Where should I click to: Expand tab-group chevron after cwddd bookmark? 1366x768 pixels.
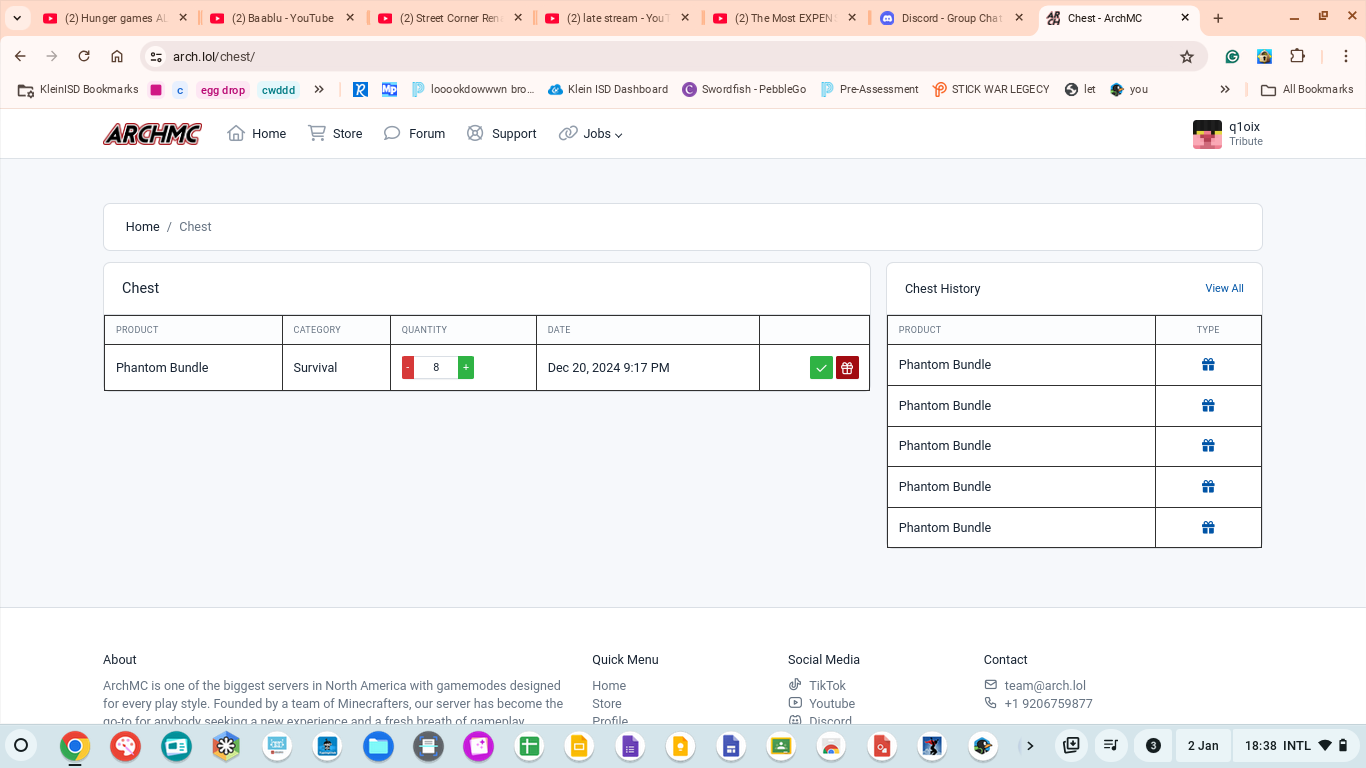click(319, 89)
